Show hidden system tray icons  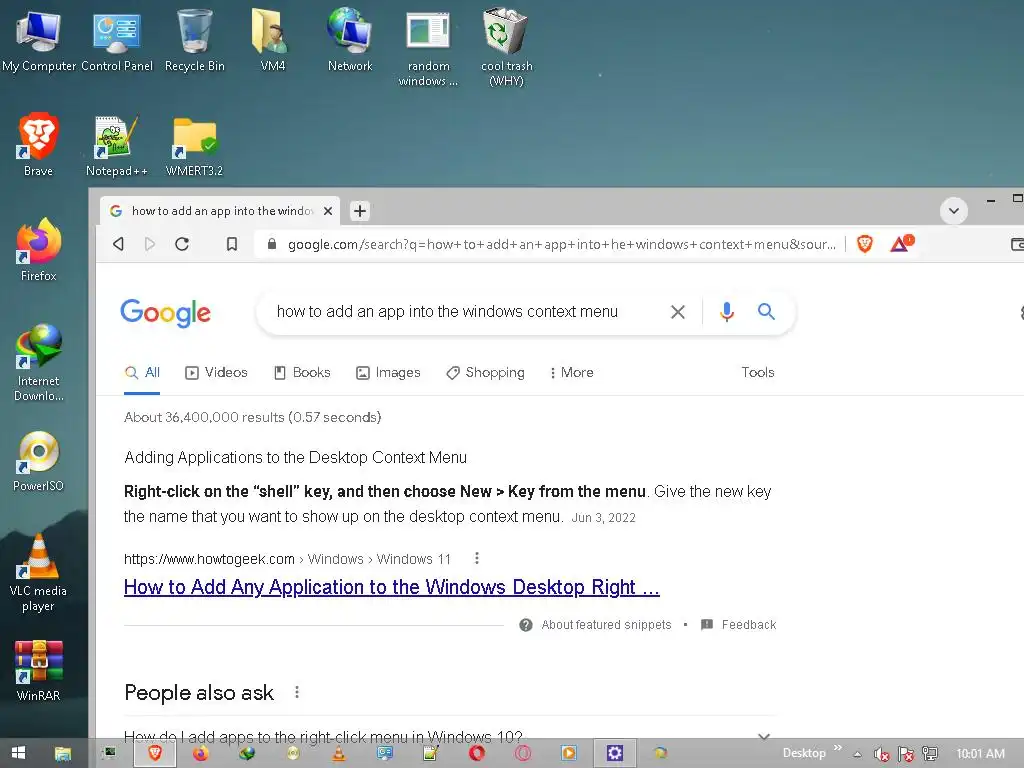(857, 754)
